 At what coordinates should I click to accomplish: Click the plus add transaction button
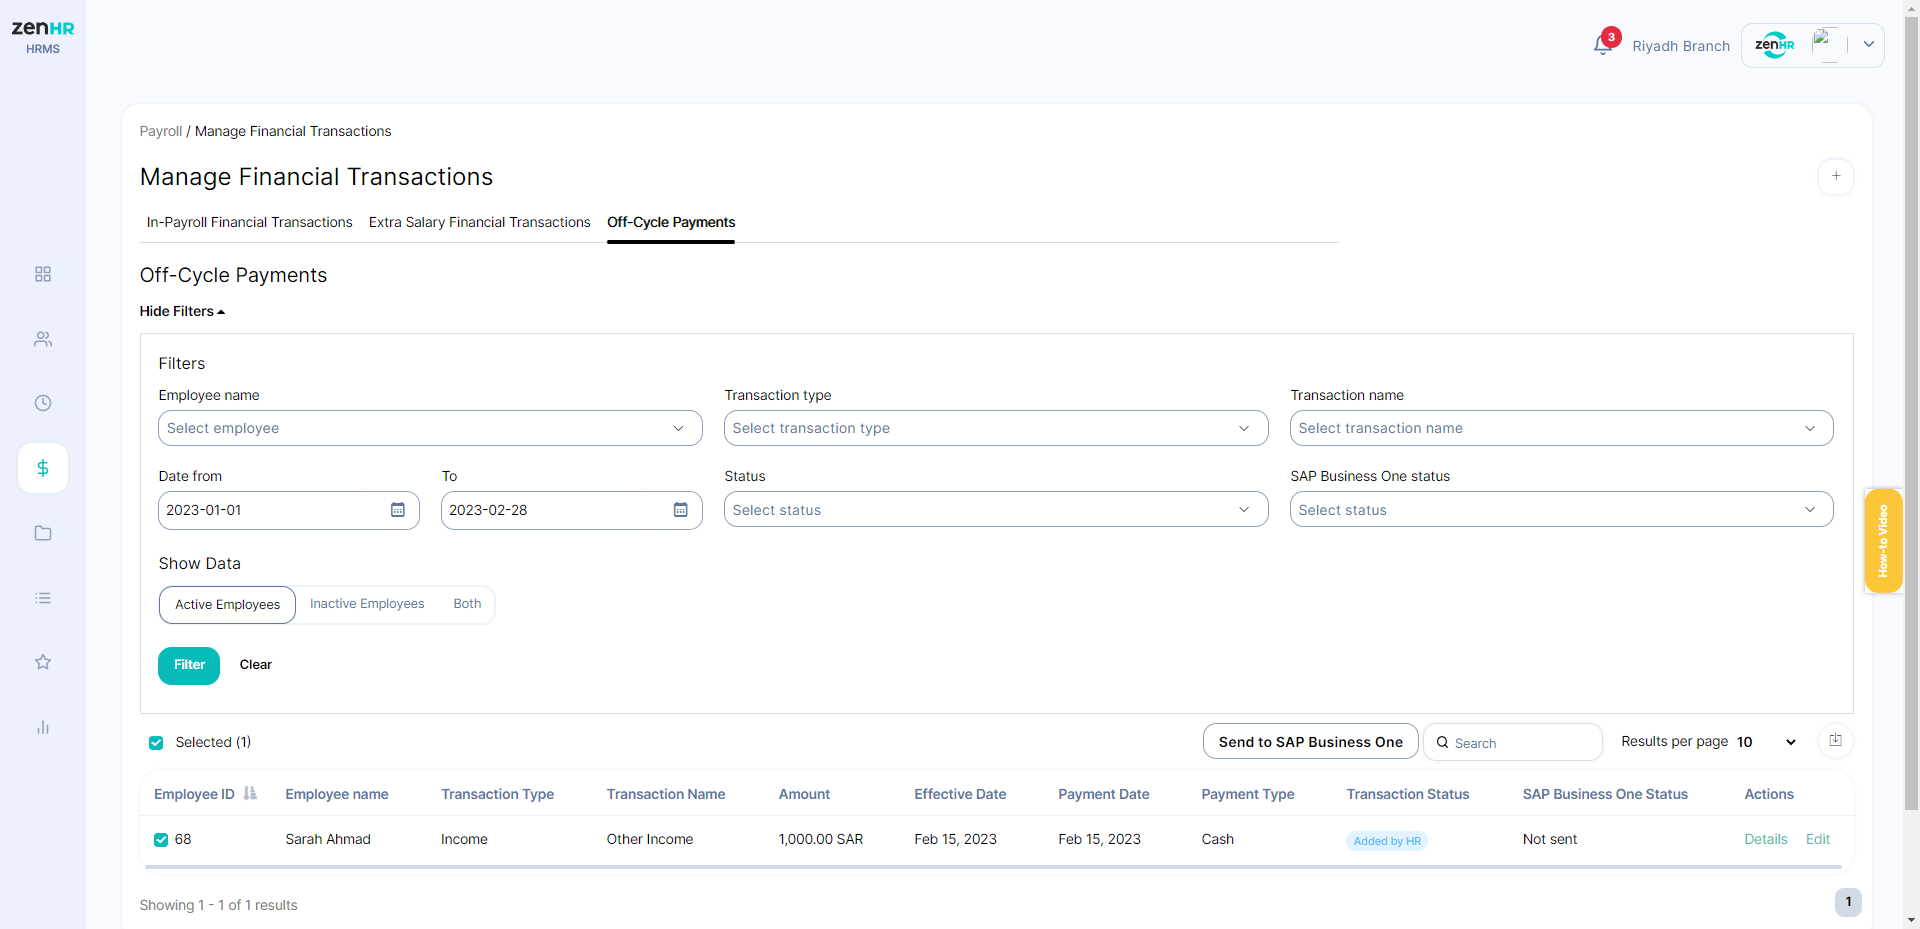click(x=1836, y=176)
